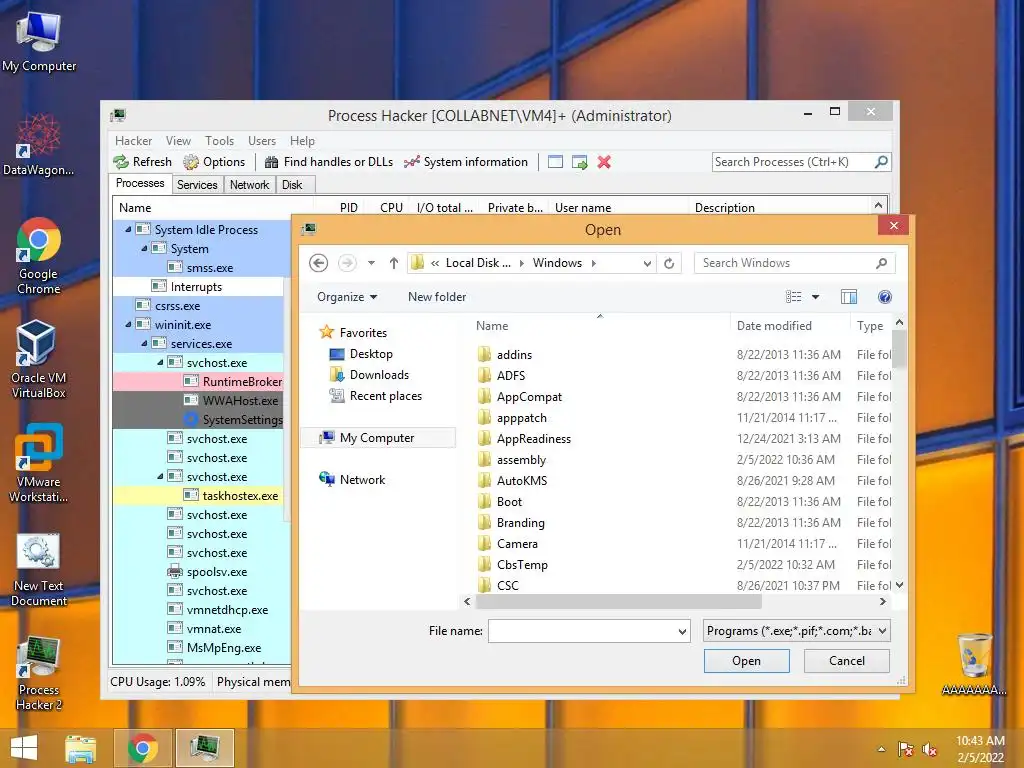The width and height of the screenshot is (1024, 768).
Task: Show hidden tray icons arrow
Action: point(881,749)
